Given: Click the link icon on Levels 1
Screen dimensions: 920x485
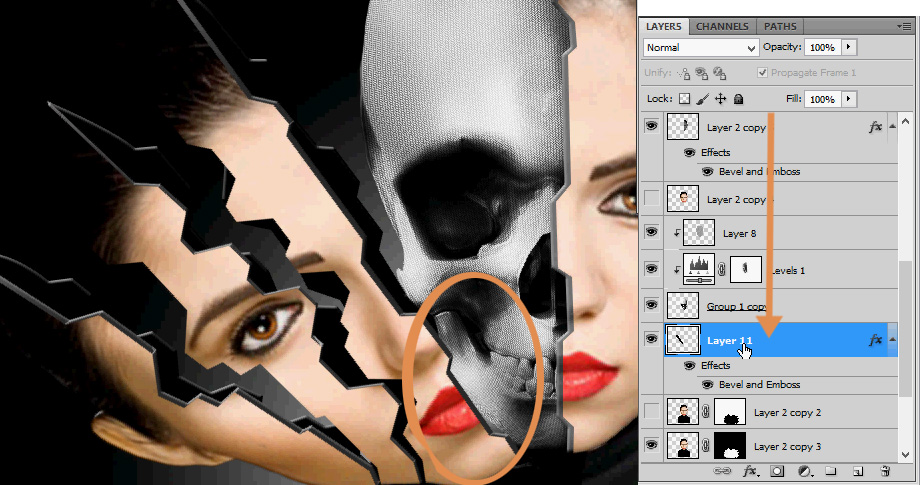Looking at the screenshot, I should [722, 269].
